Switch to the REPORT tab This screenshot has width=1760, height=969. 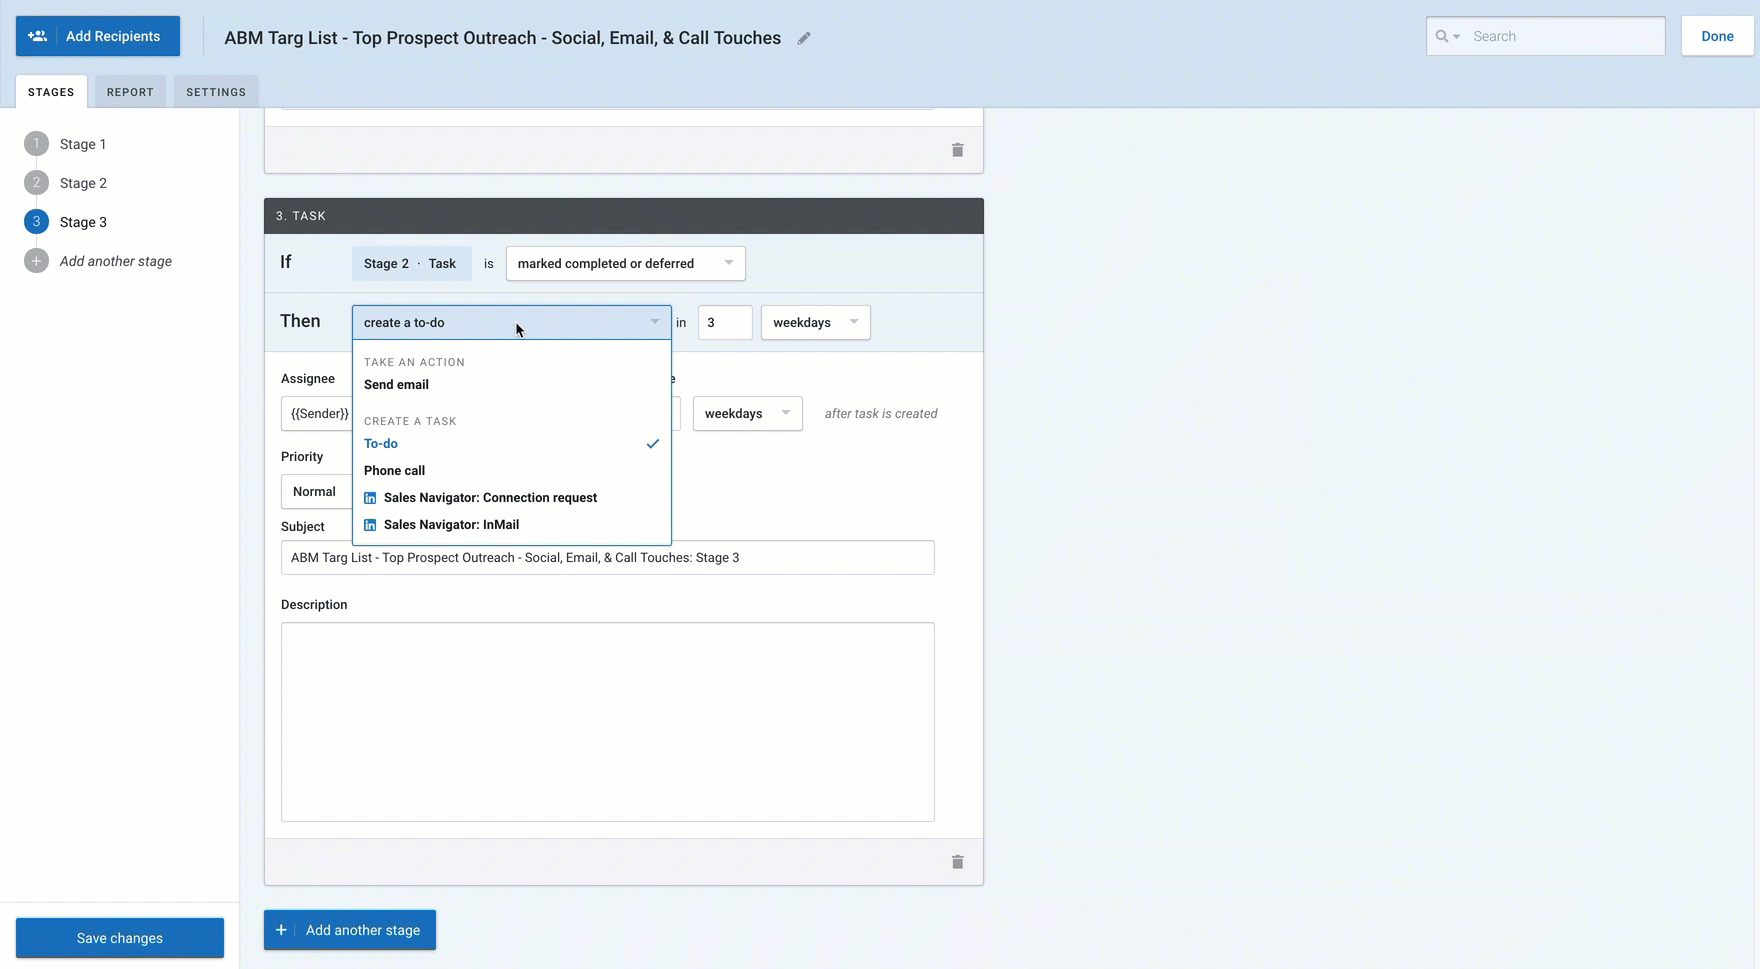point(130,92)
